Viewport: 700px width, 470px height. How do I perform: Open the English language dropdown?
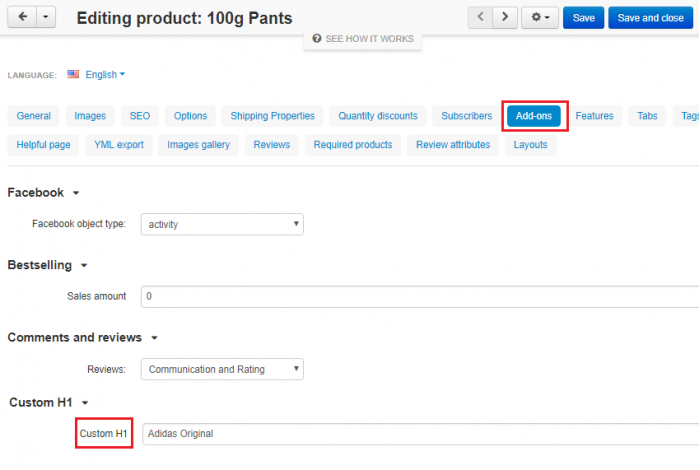(x=105, y=75)
